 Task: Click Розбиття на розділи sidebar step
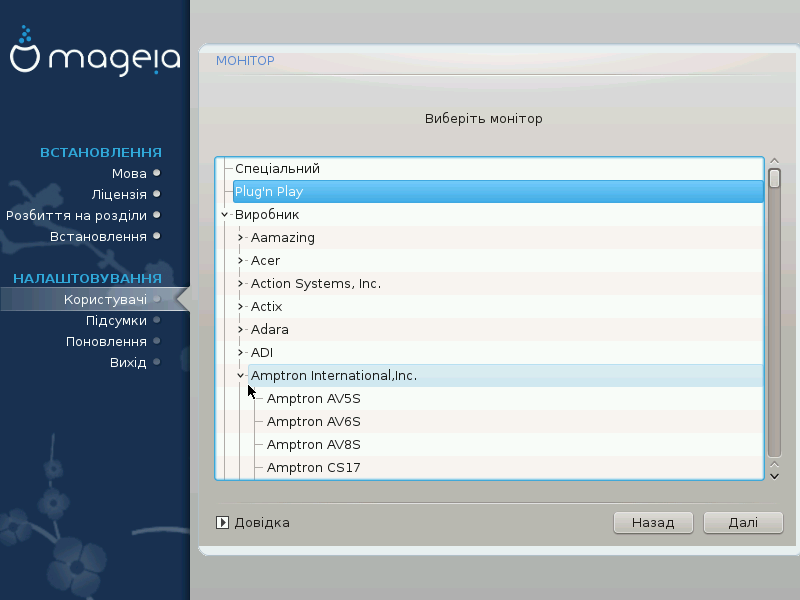pyautogui.click(x=76, y=216)
